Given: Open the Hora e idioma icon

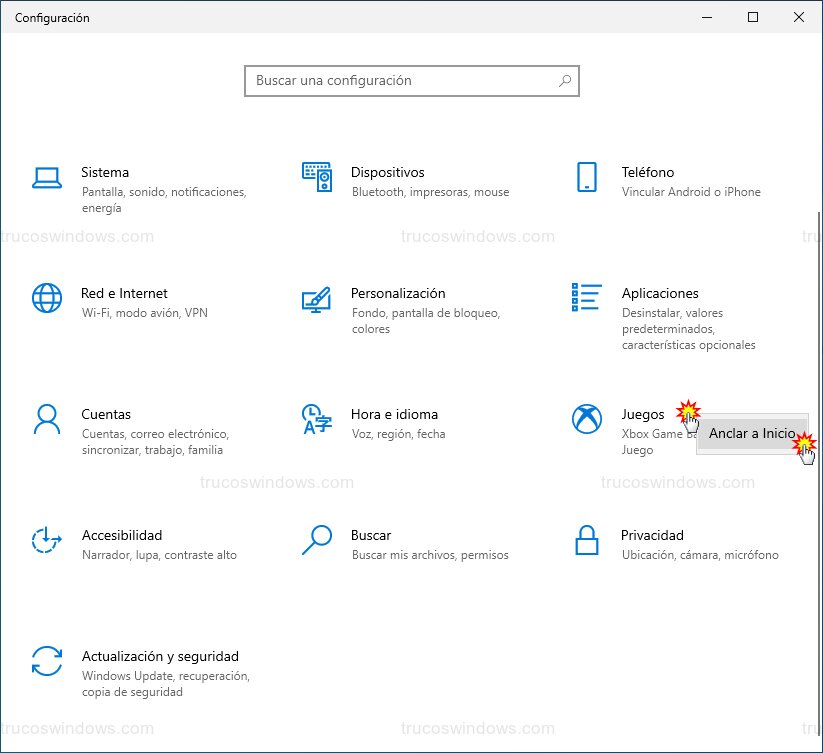Looking at the screenshot, I should (316, 419).
